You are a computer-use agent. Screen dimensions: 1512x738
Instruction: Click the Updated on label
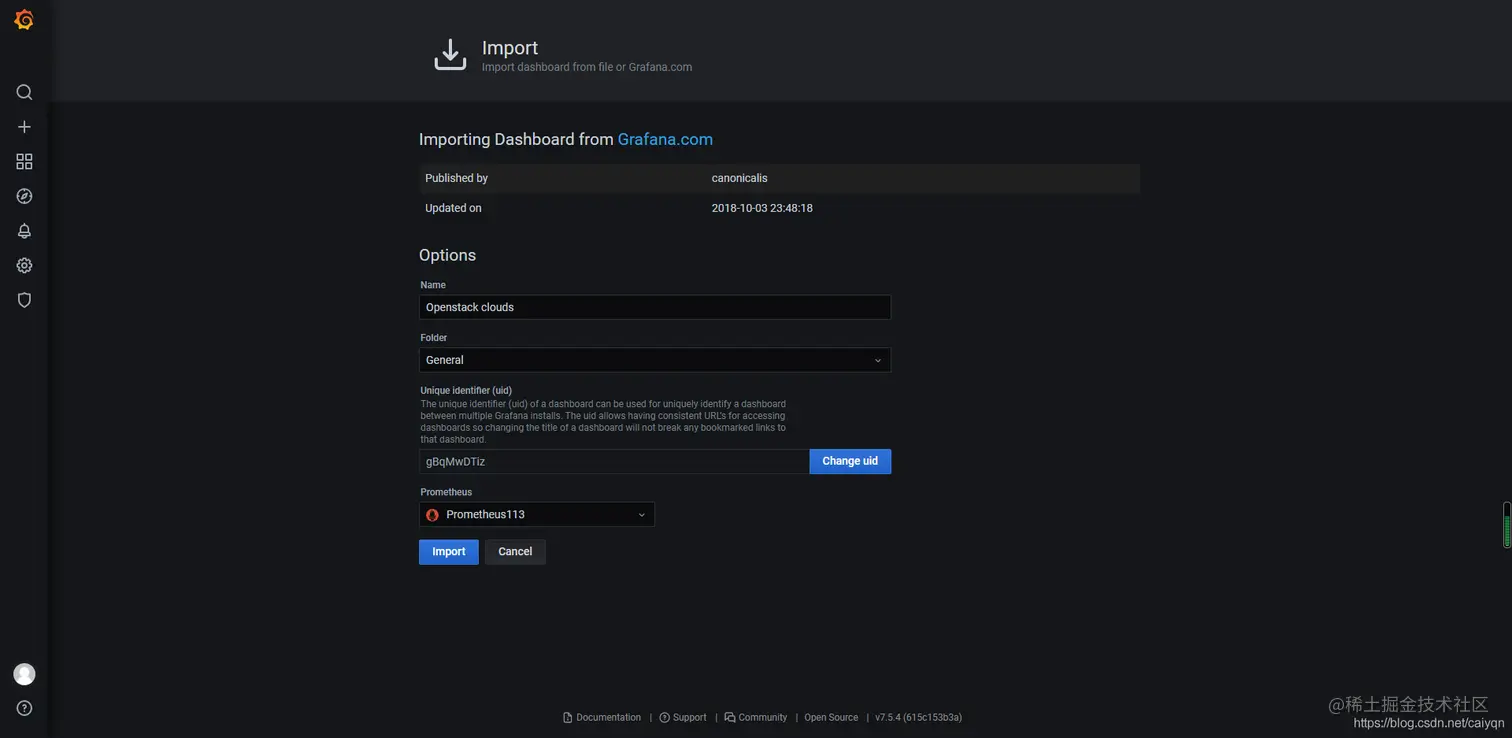pyautogui.click(x=453, y=208)
